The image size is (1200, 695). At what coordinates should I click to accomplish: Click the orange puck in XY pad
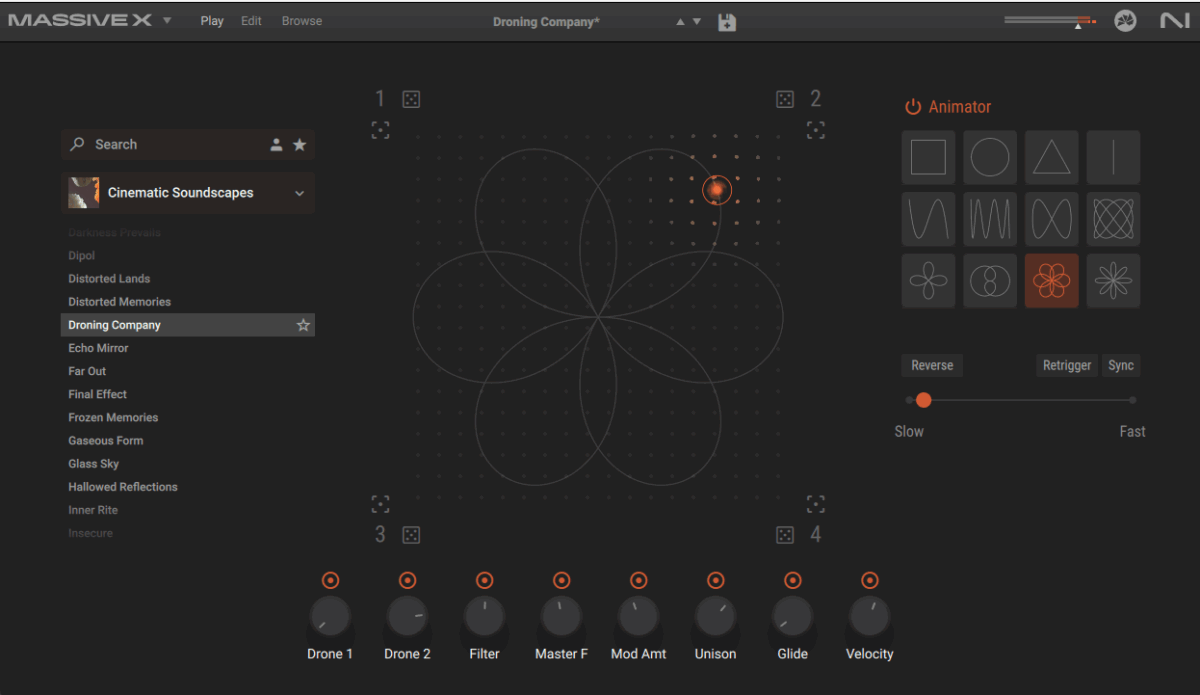click(716, 189)
